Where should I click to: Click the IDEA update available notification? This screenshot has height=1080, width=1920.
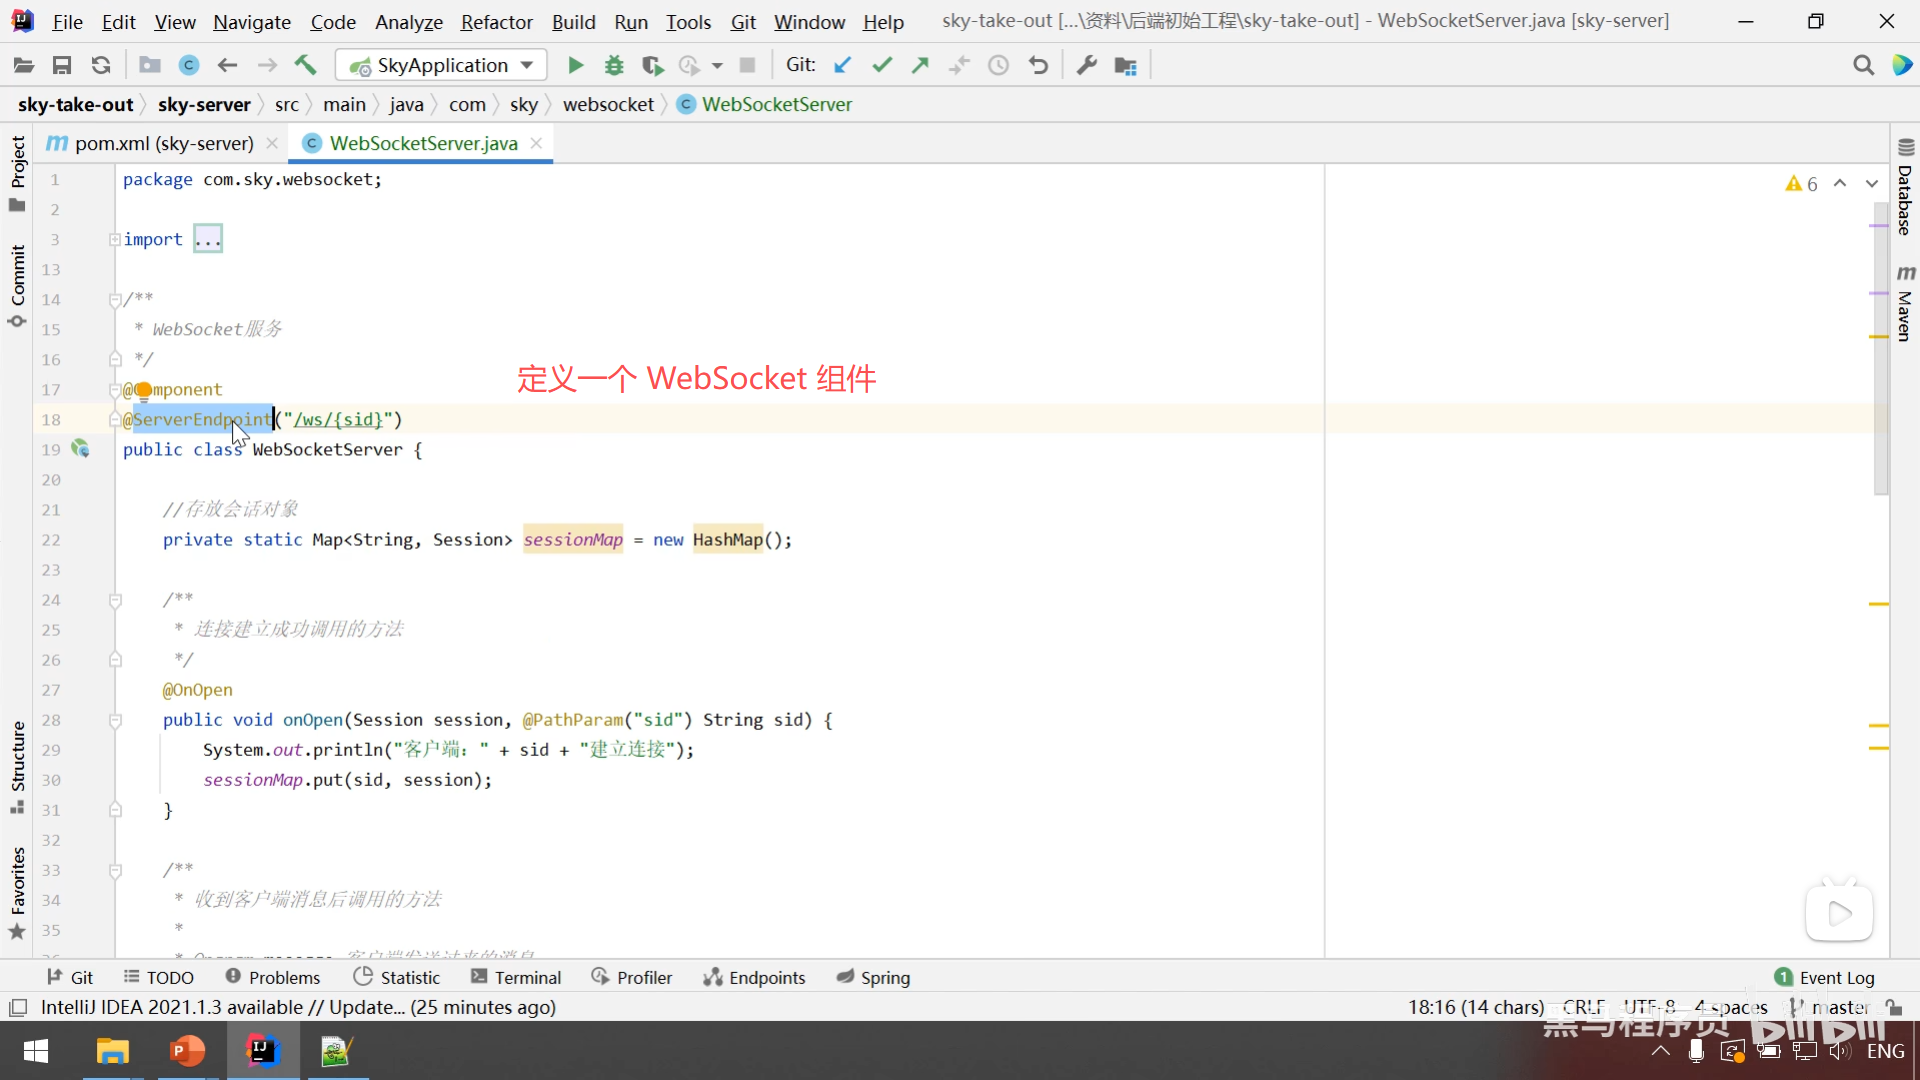tap(298, 1007)
